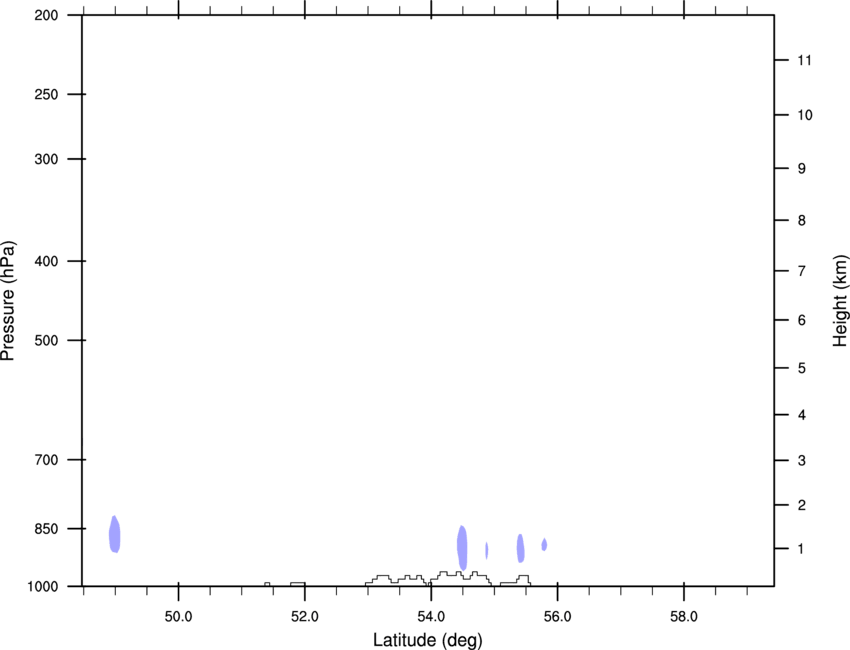Screen dimensions: 850x650
Task: Select the 1000 pressure tick label
Action: [x=43, y=587]
